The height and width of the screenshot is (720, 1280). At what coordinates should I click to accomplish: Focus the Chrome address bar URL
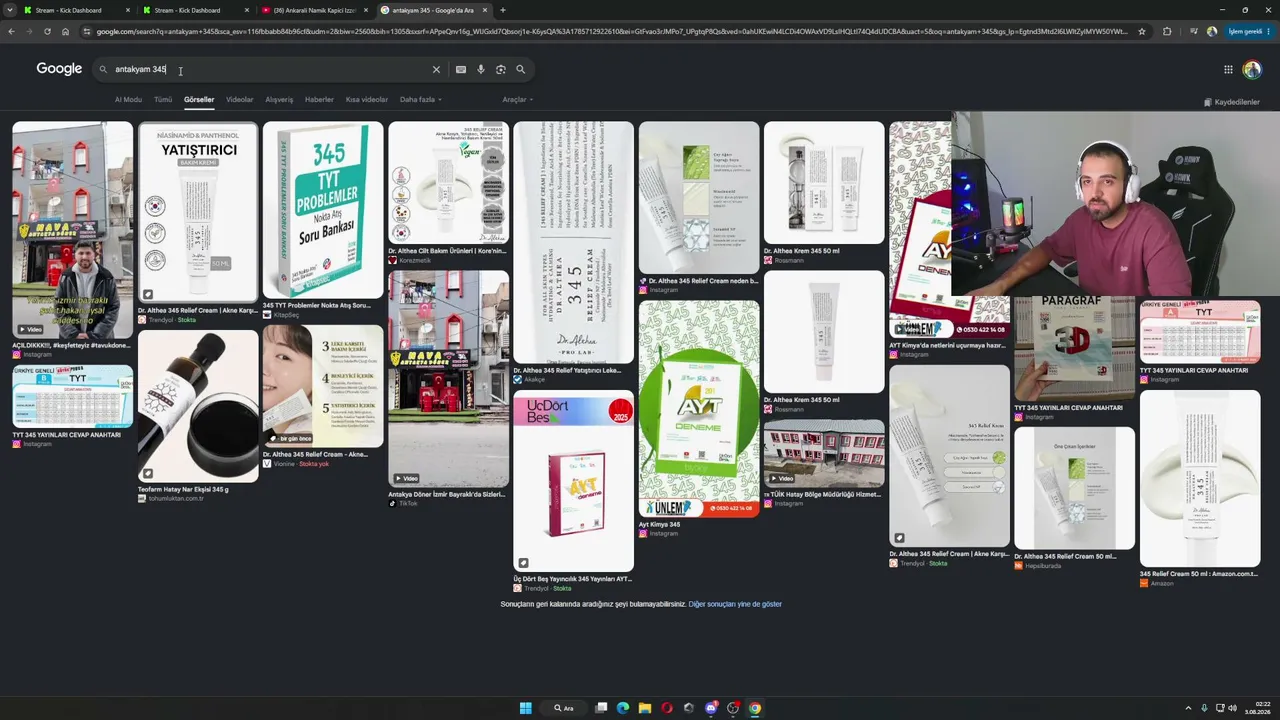[x=612, y=31]
